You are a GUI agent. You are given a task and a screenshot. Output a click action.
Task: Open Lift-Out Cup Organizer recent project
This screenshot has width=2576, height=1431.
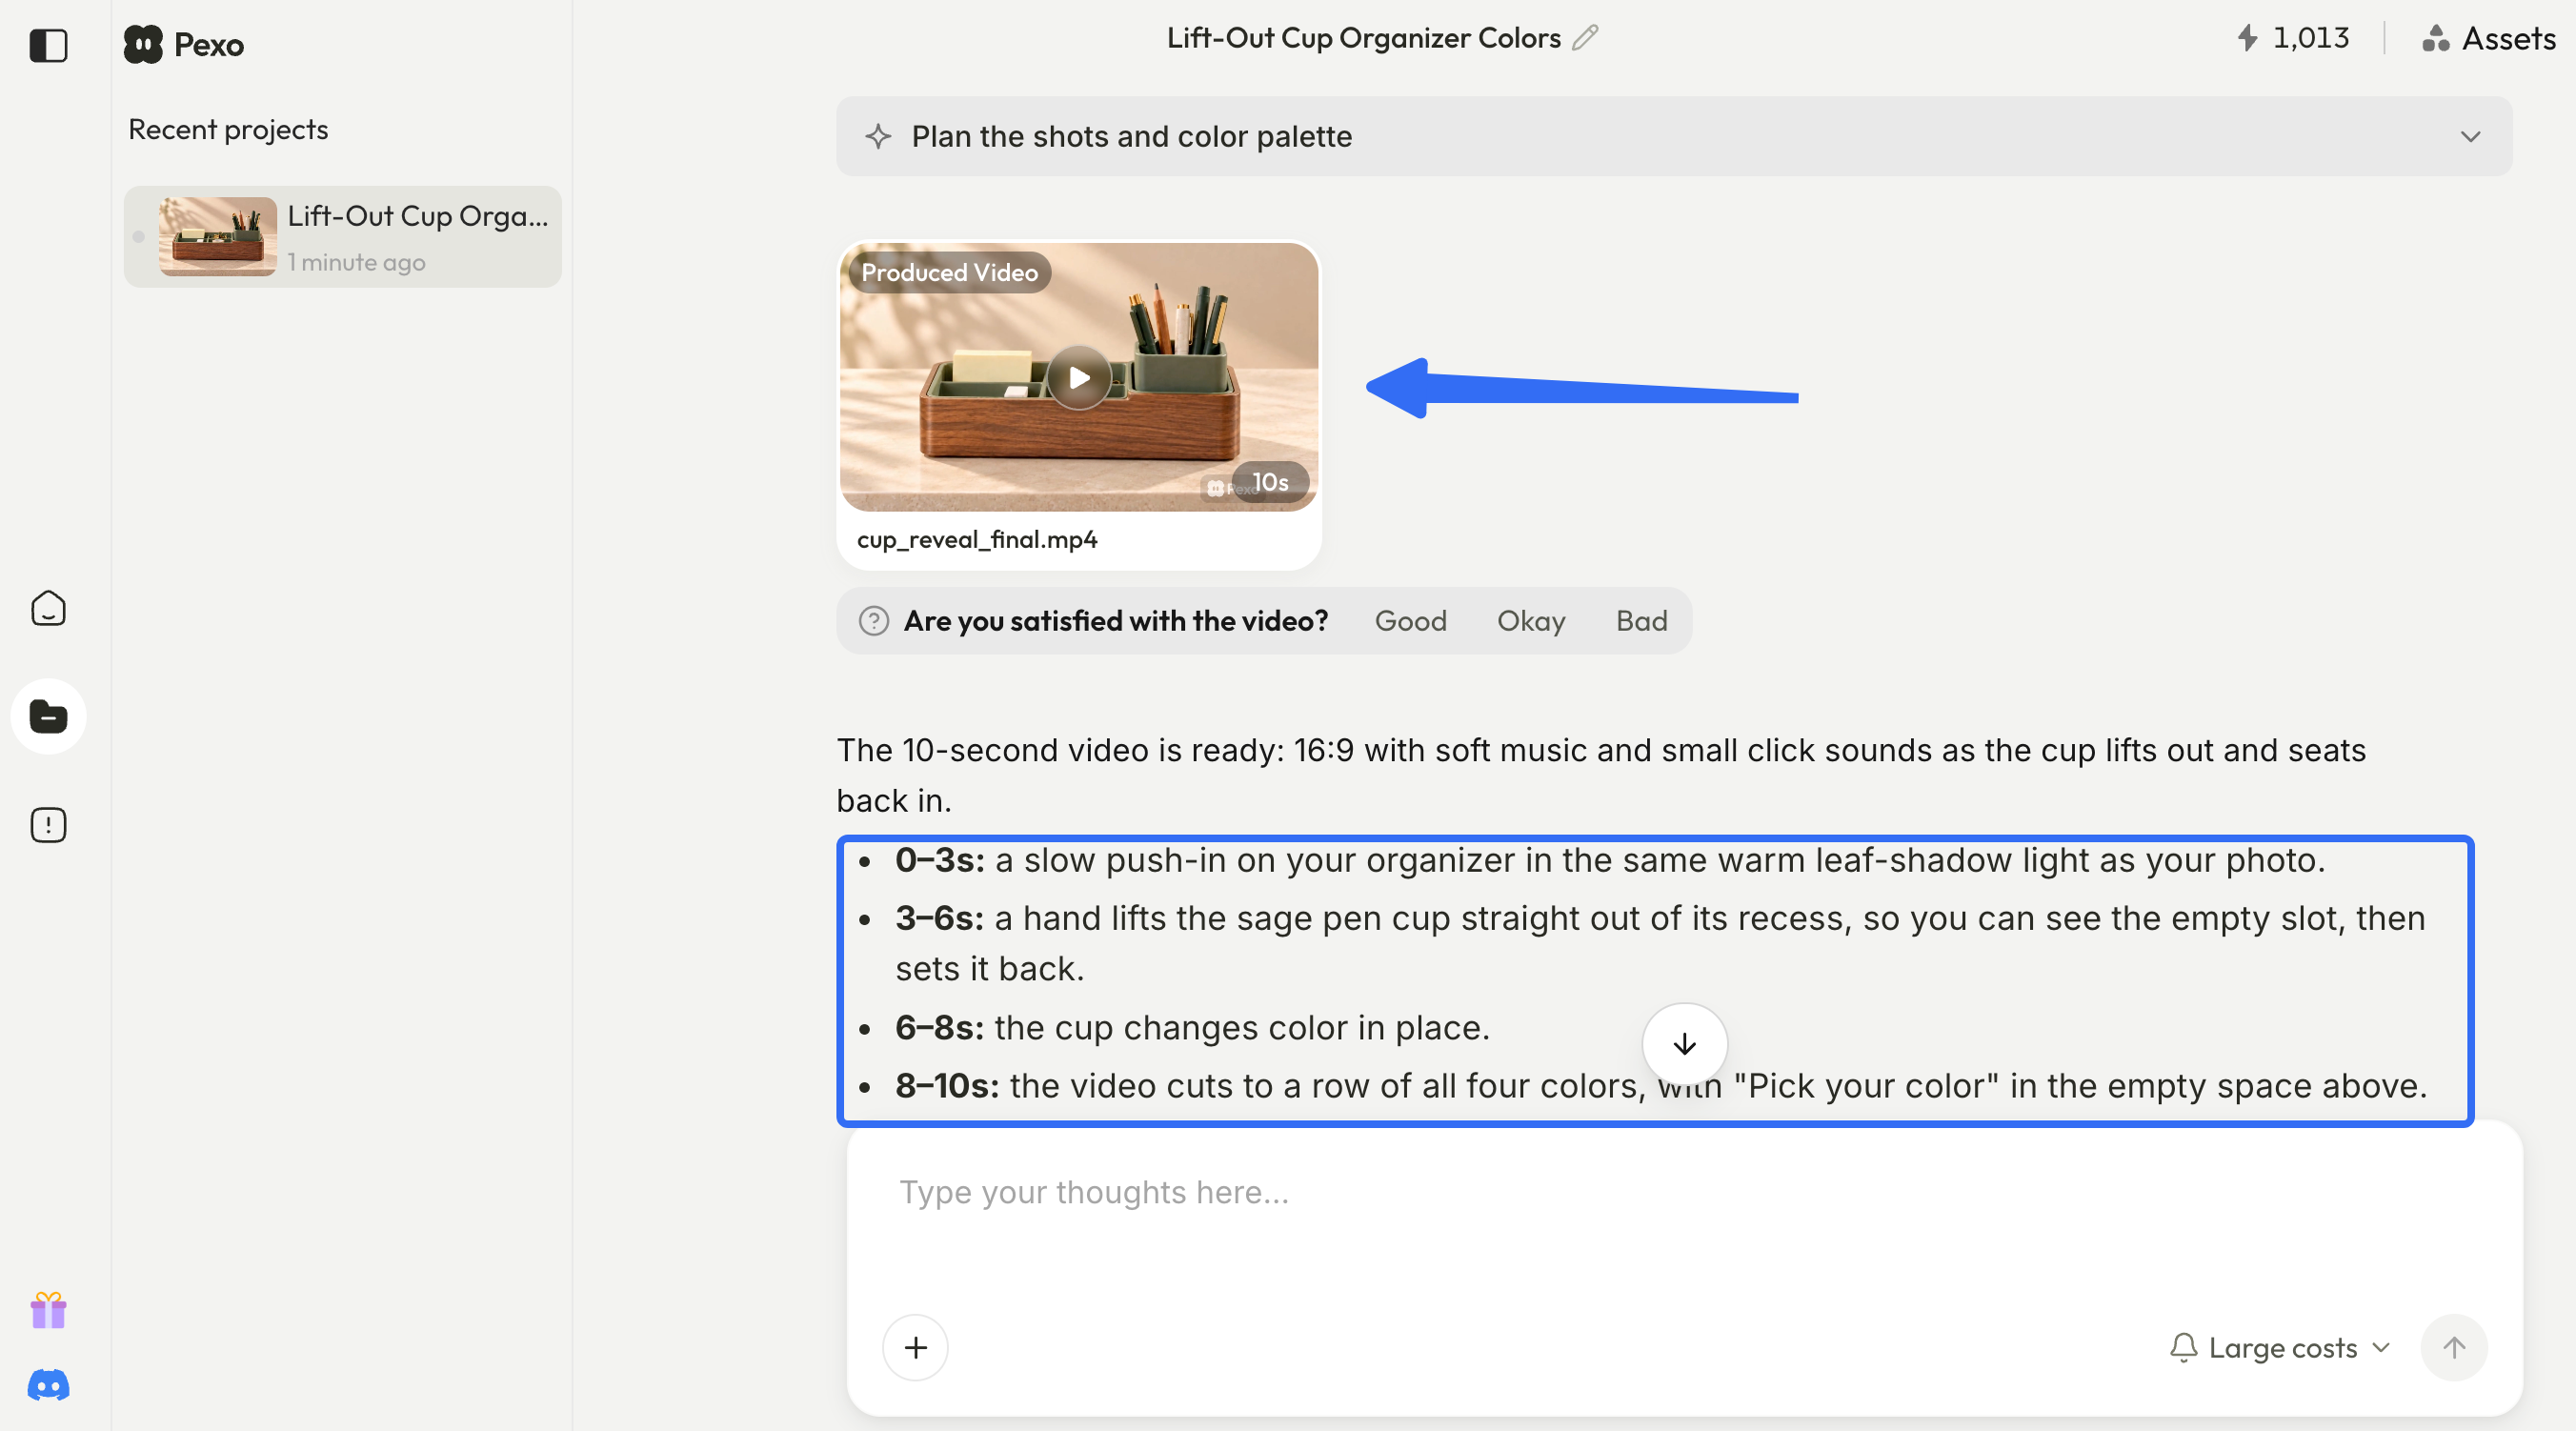click(x=343, y=237)
